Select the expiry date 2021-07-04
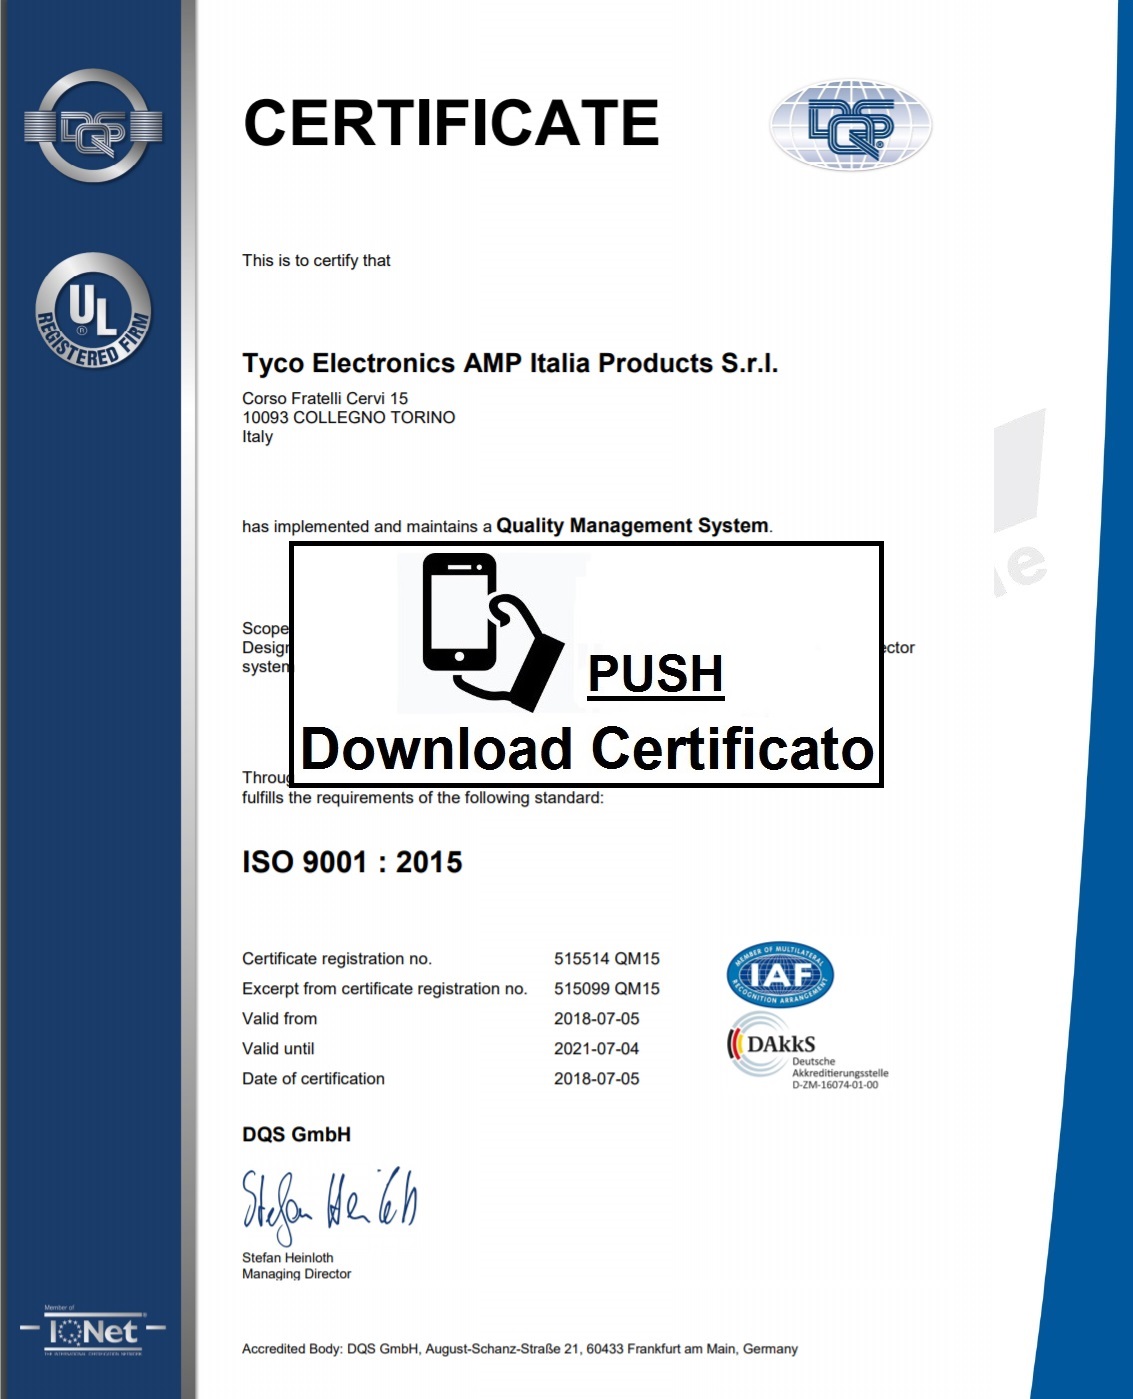This screenshot has height=1399, width=1133. [x=597, y=1049]
